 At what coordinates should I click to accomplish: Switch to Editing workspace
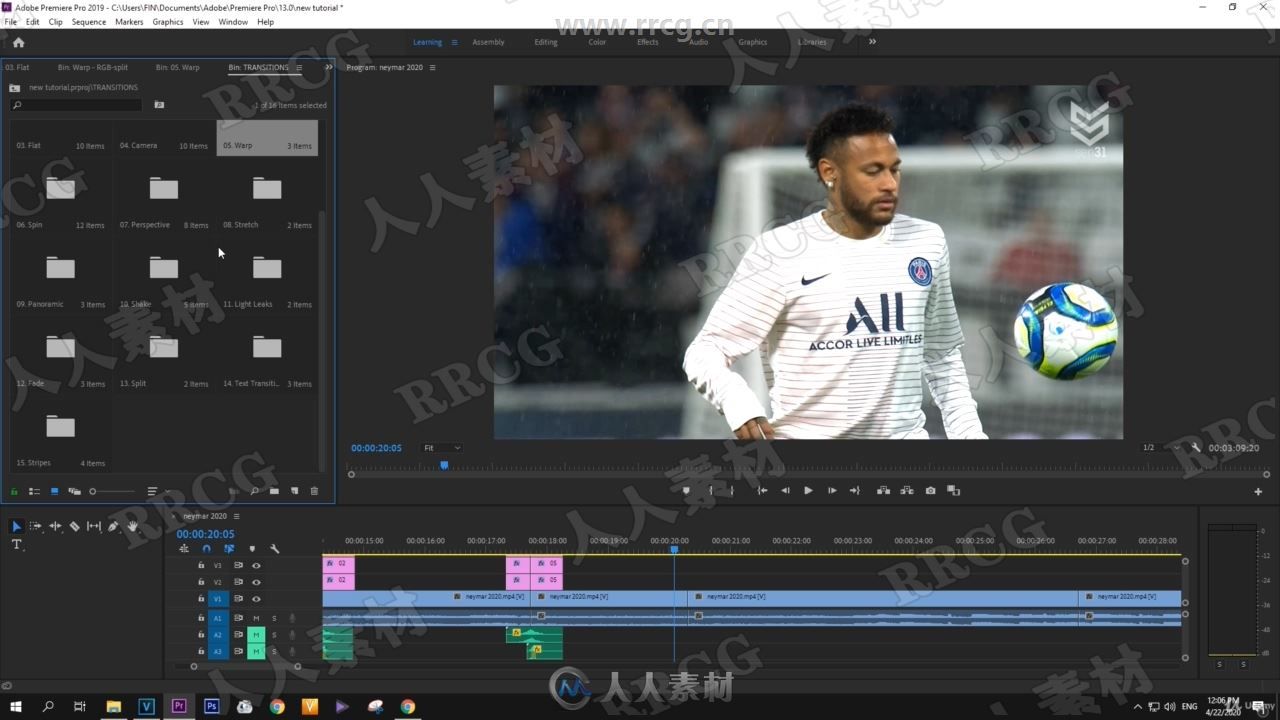[x=546, y=42]
